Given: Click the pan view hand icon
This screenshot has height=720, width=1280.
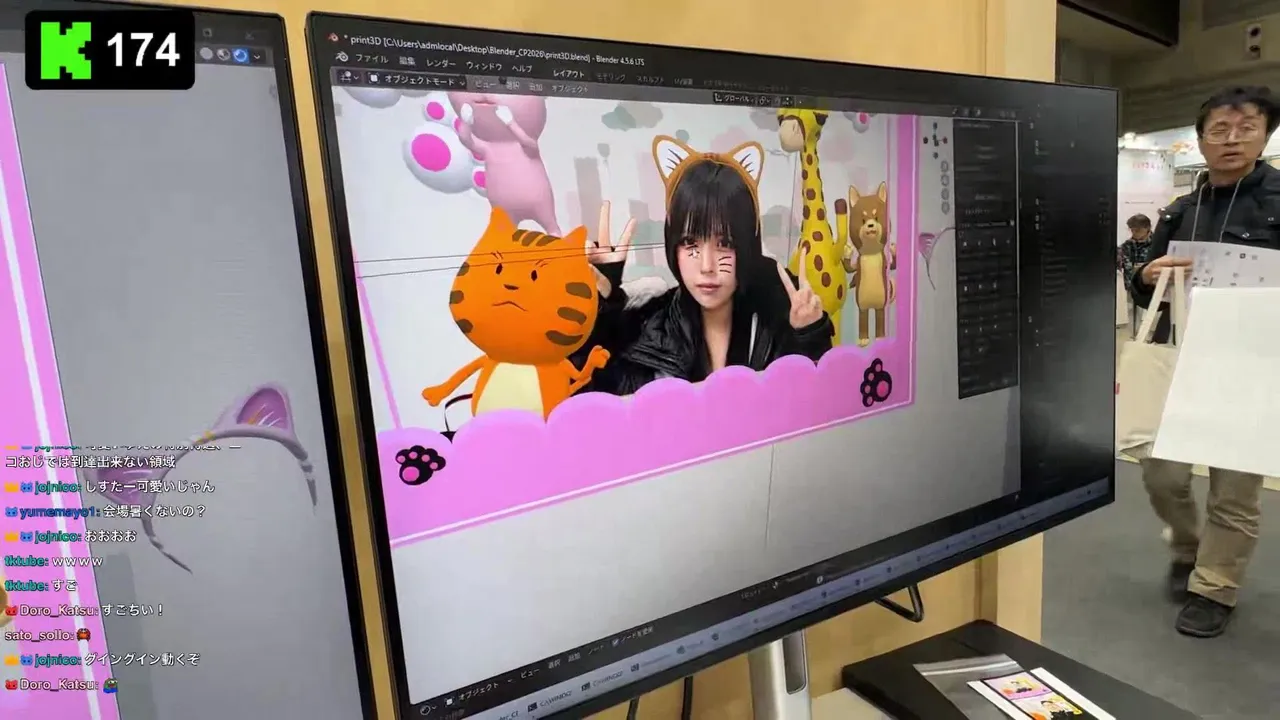Looking at the screenshot, I should [944, 180].
